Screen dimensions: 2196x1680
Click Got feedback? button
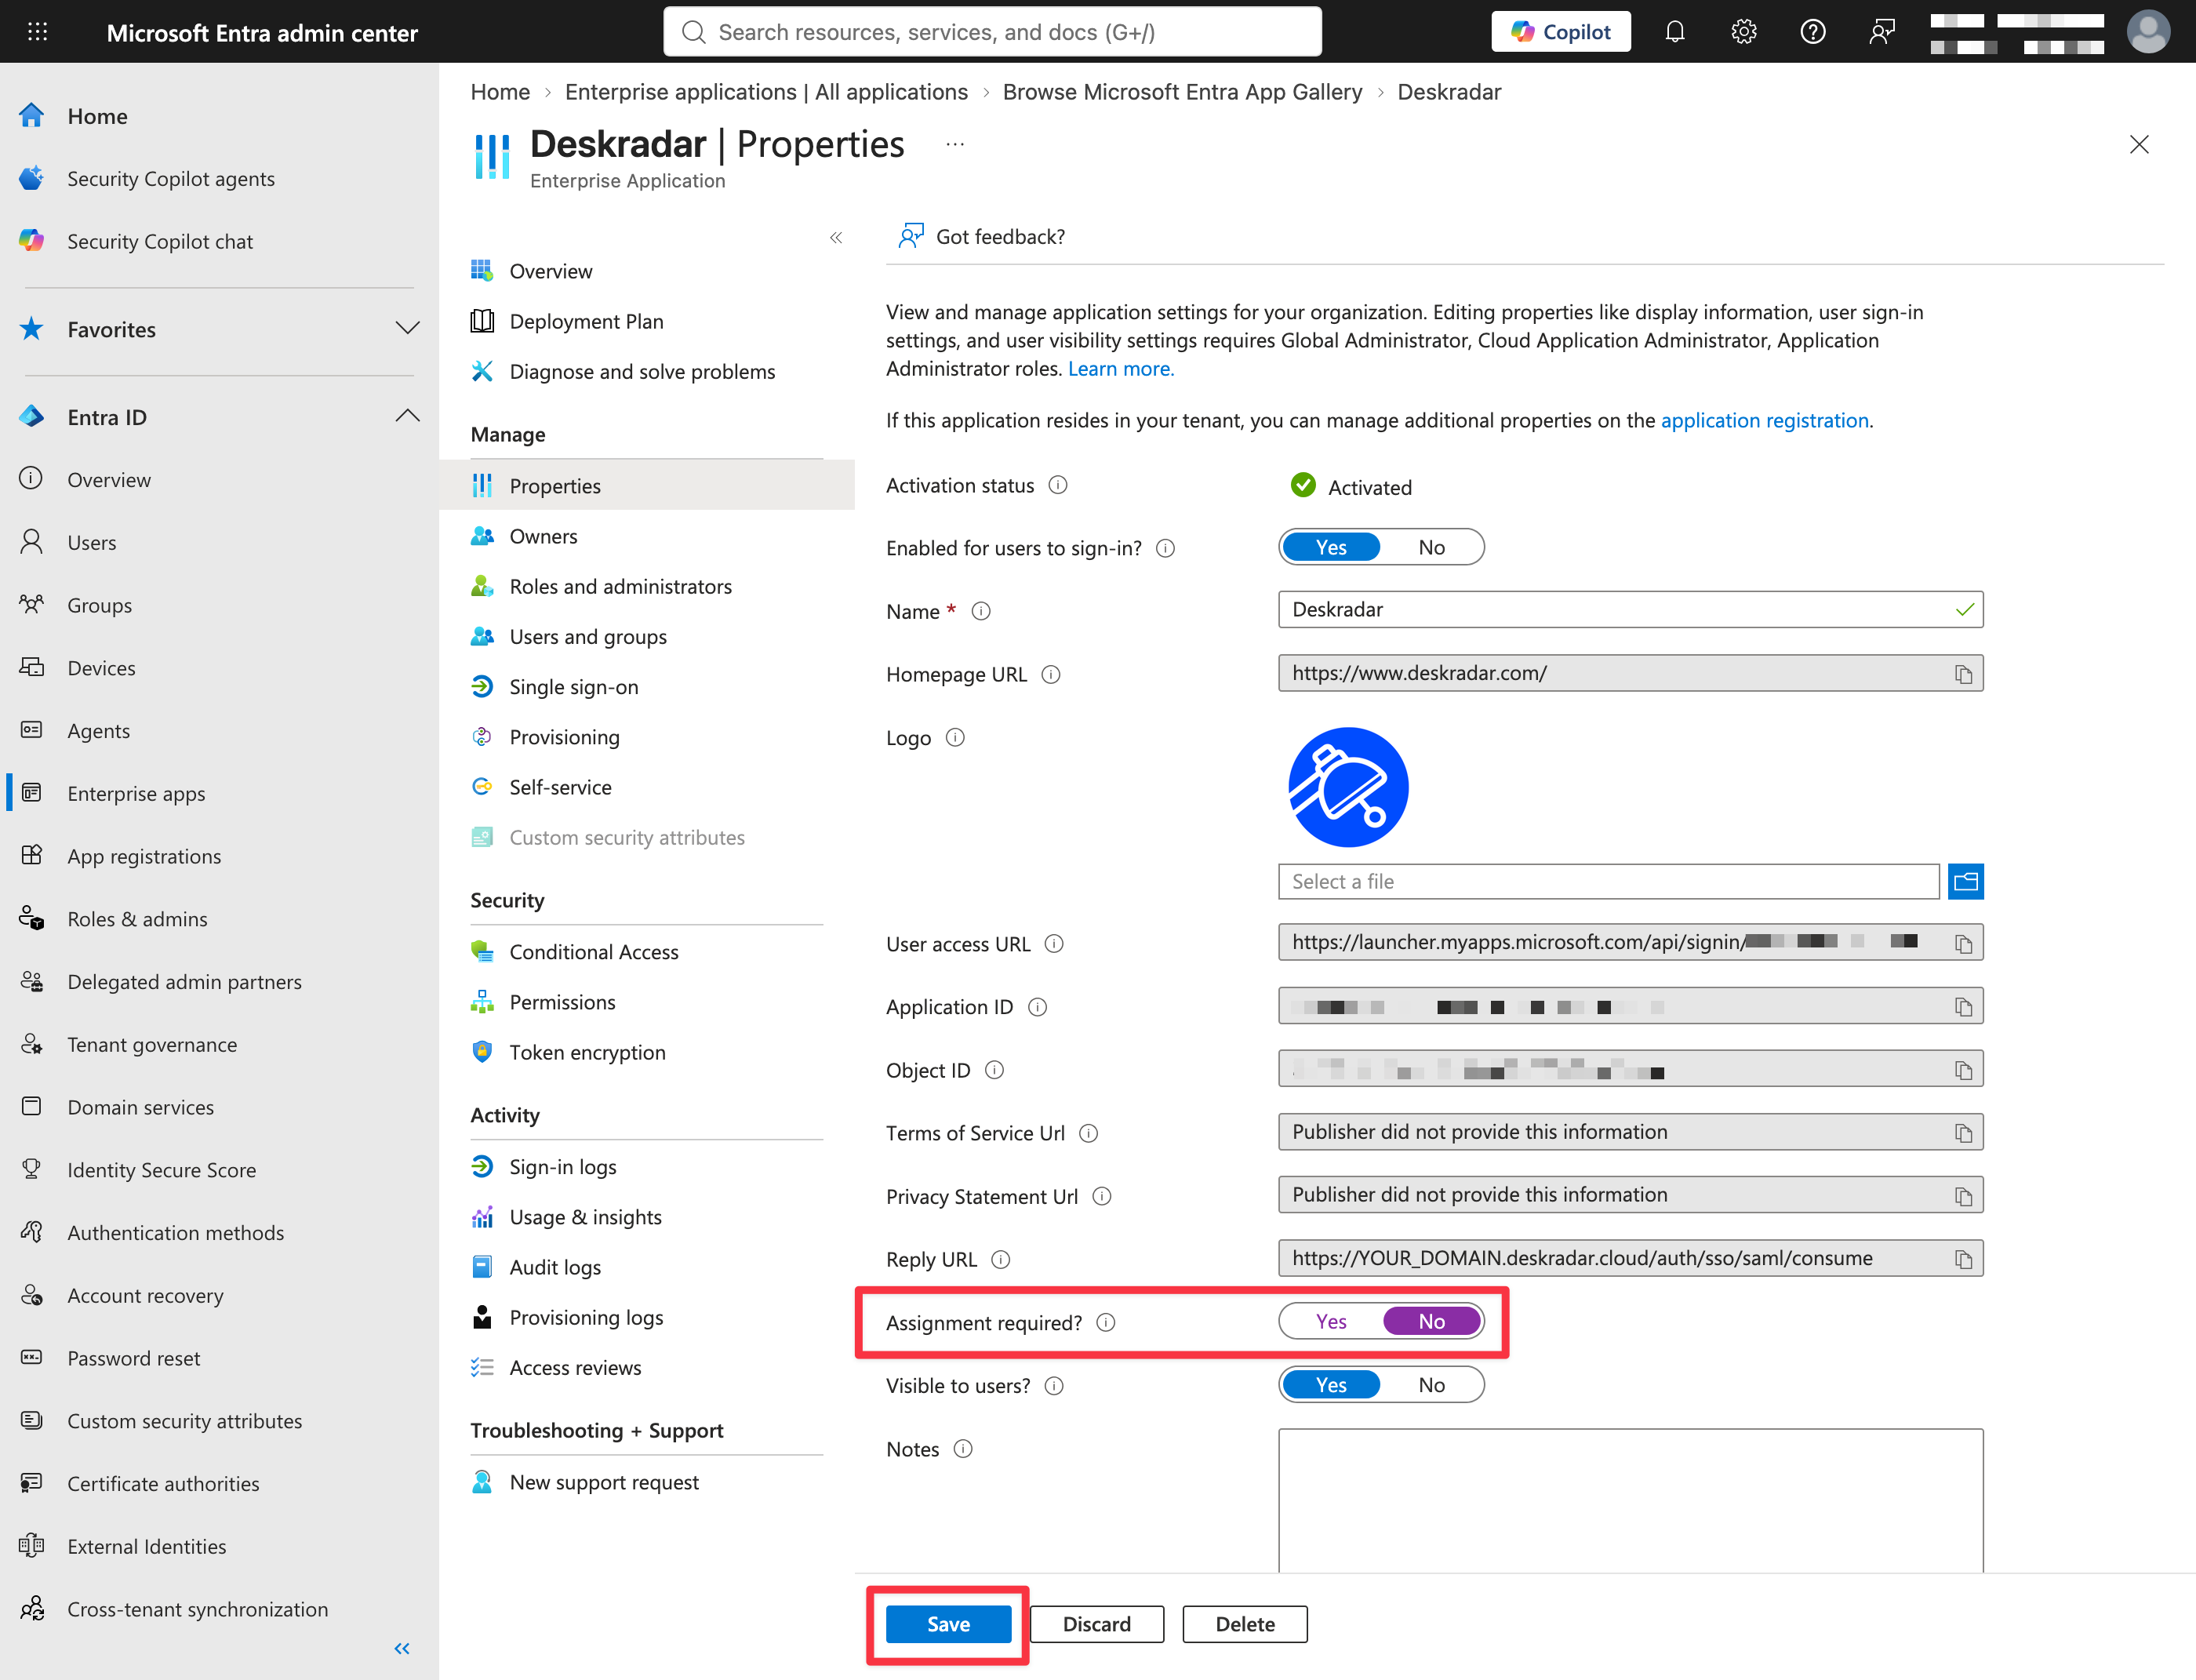(x=981, y=237)
